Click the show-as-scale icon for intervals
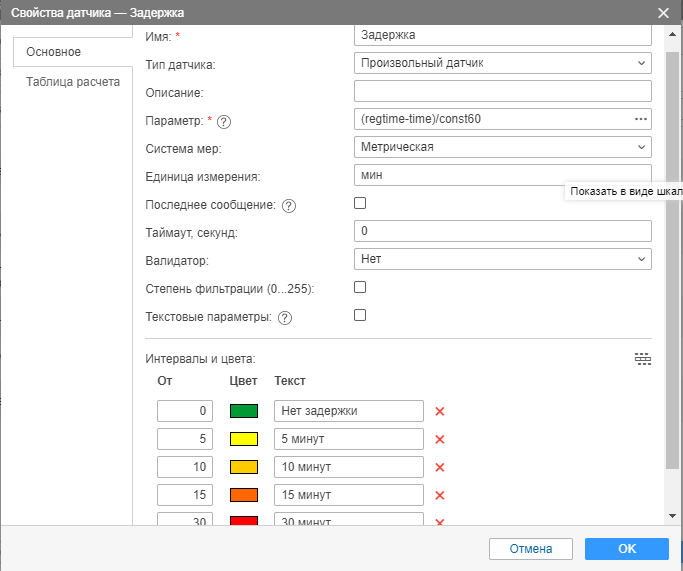The width and height of the screenshot is (683, 571). [x=643, y=359]
